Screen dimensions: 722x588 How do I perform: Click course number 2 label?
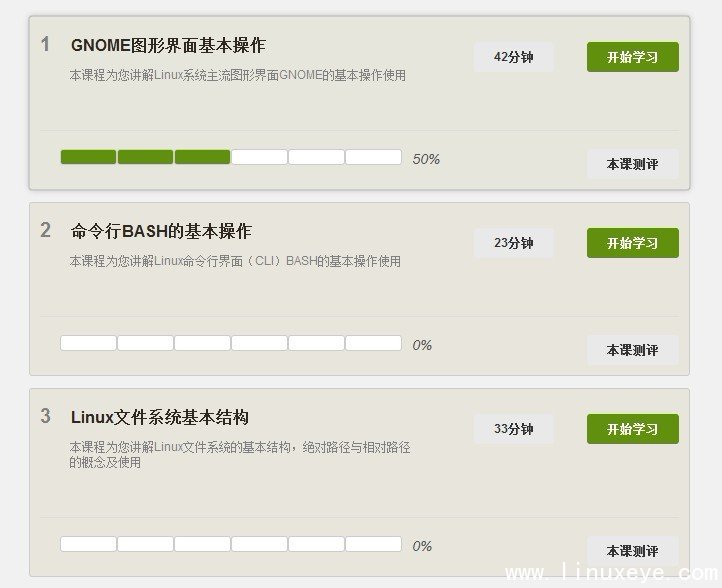(x=45, y=230)
